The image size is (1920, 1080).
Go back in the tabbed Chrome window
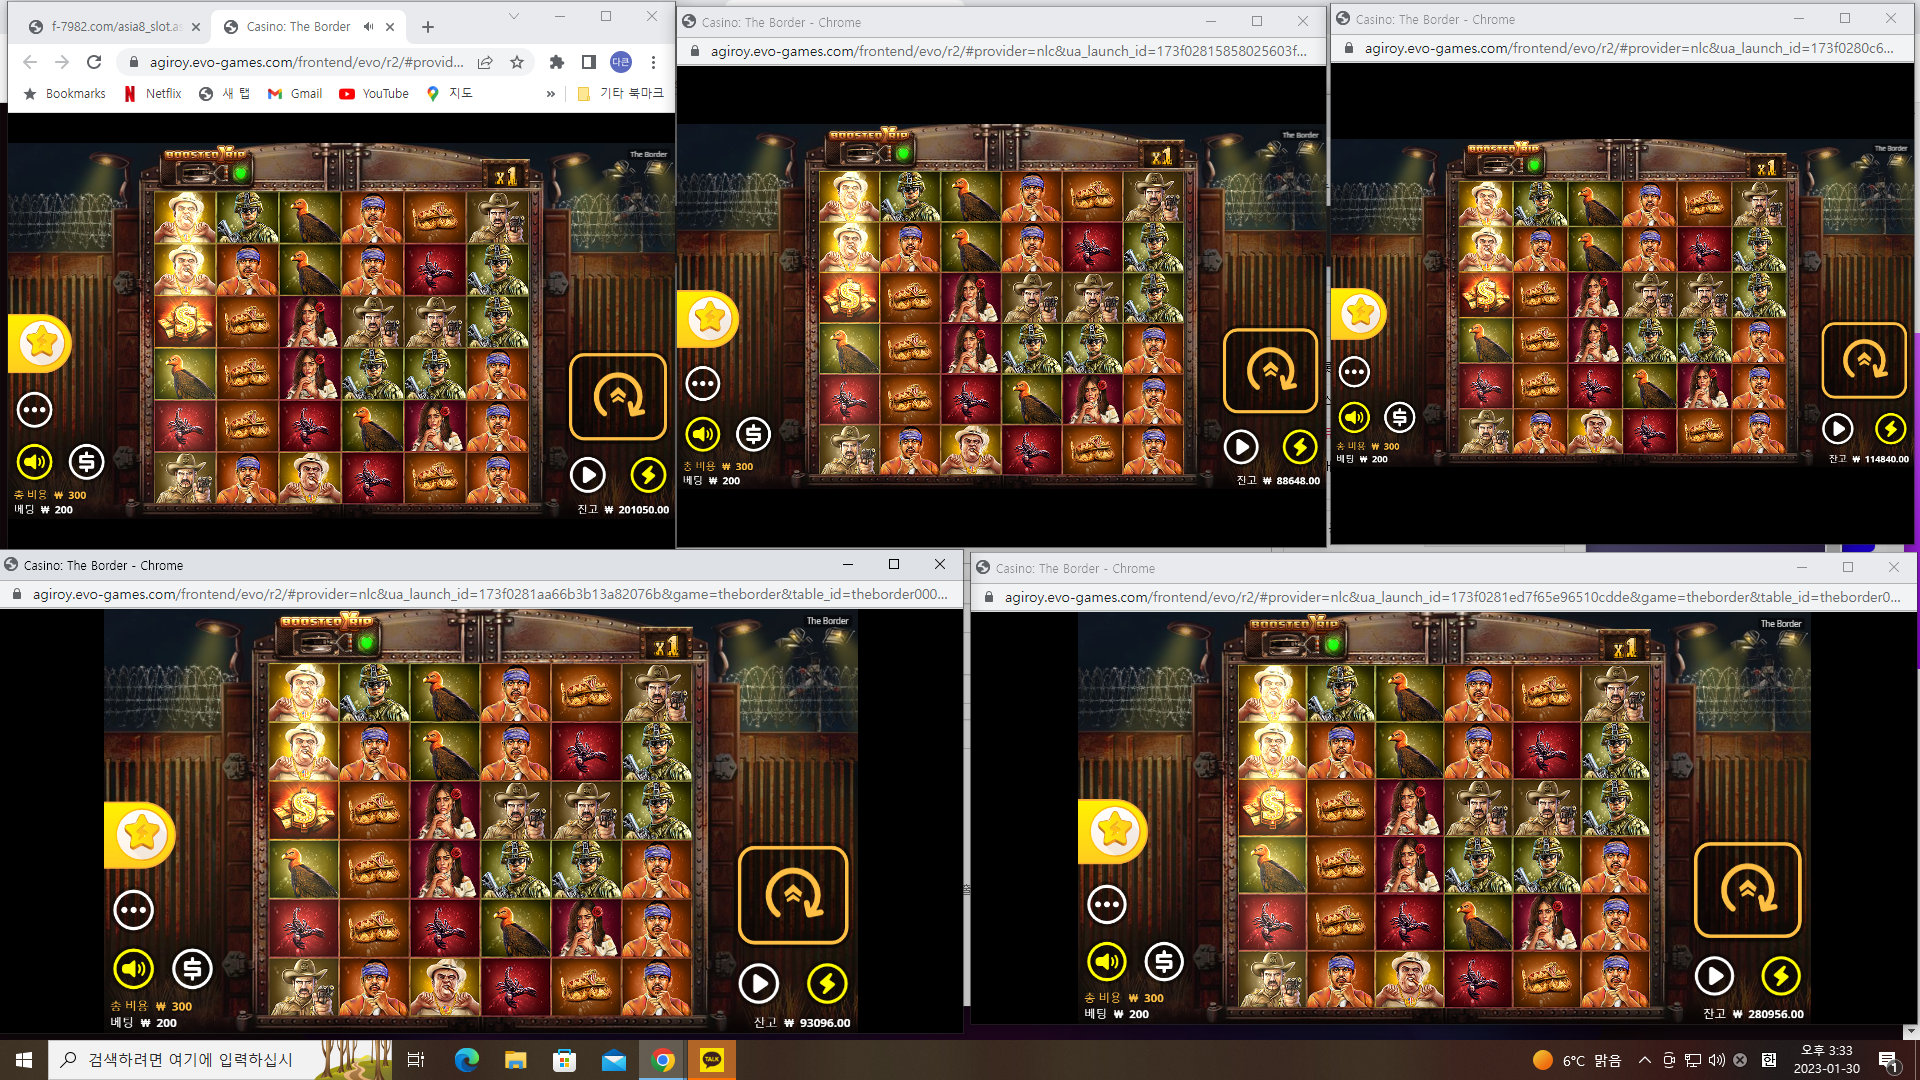click(x=30, y=62)
